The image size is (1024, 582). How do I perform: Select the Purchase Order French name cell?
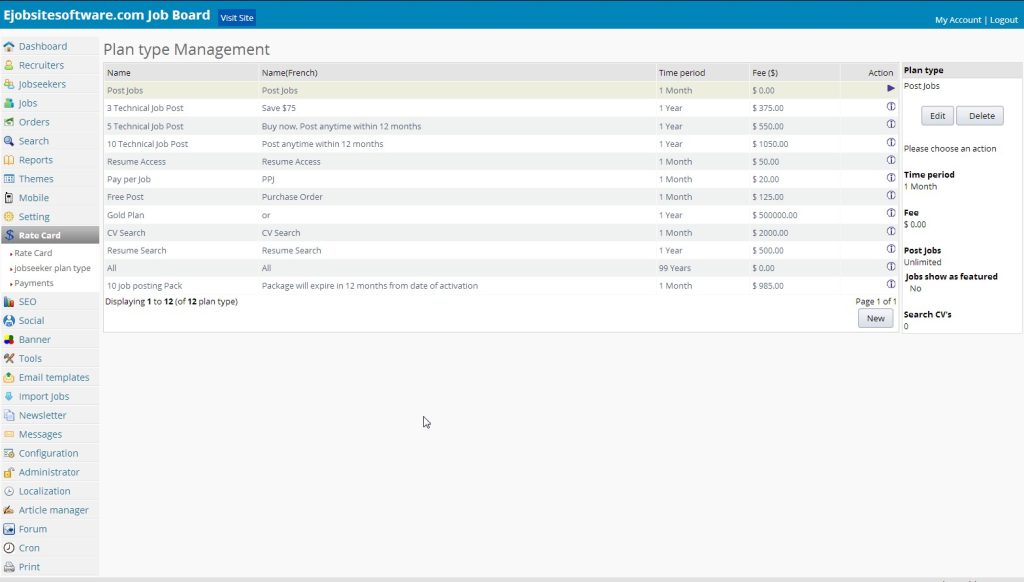tap(292, 197)
